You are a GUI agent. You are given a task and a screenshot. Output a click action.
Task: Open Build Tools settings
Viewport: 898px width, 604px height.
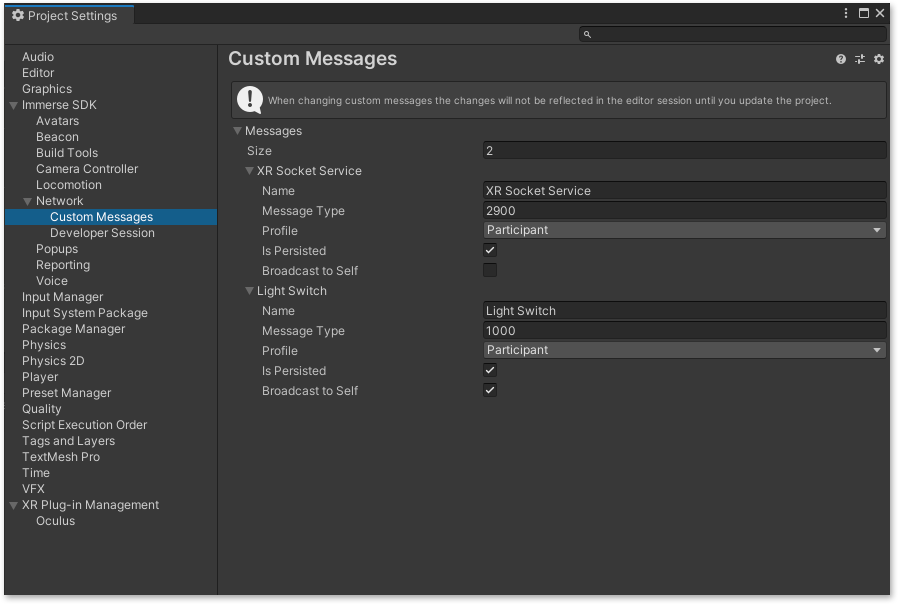pyautogui.click(x=67, y=153)
